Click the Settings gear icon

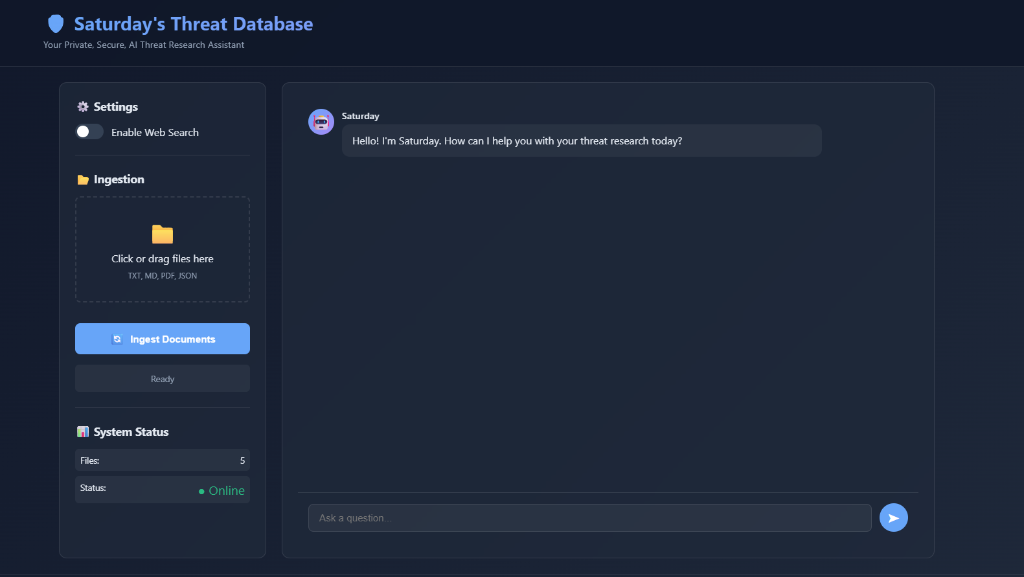[x=83, y=106]
